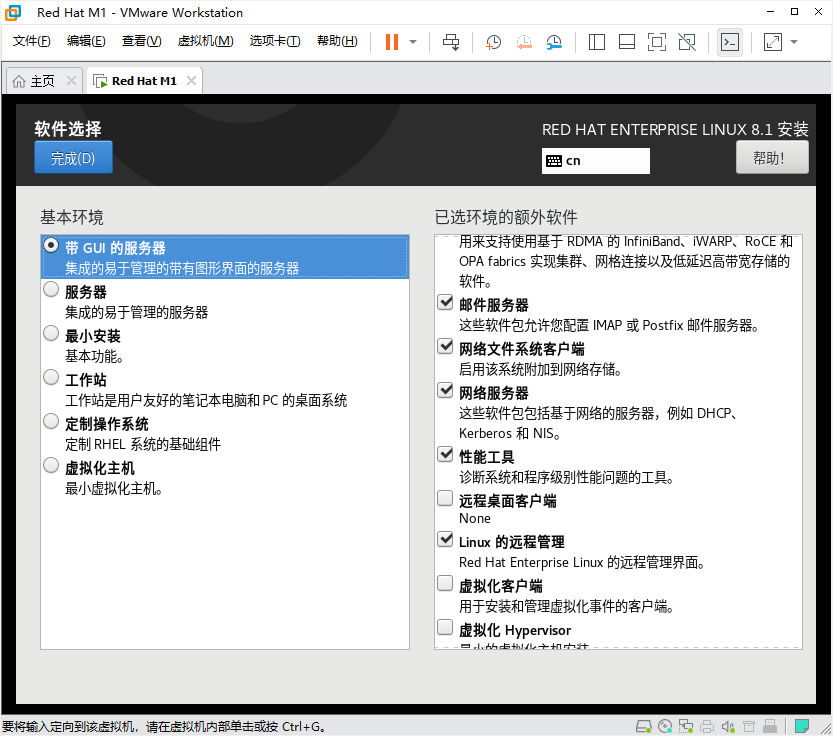833x736 pixels.
Task: Uncheck the 性能工具 checkbox
Action: tap(445, 454)
